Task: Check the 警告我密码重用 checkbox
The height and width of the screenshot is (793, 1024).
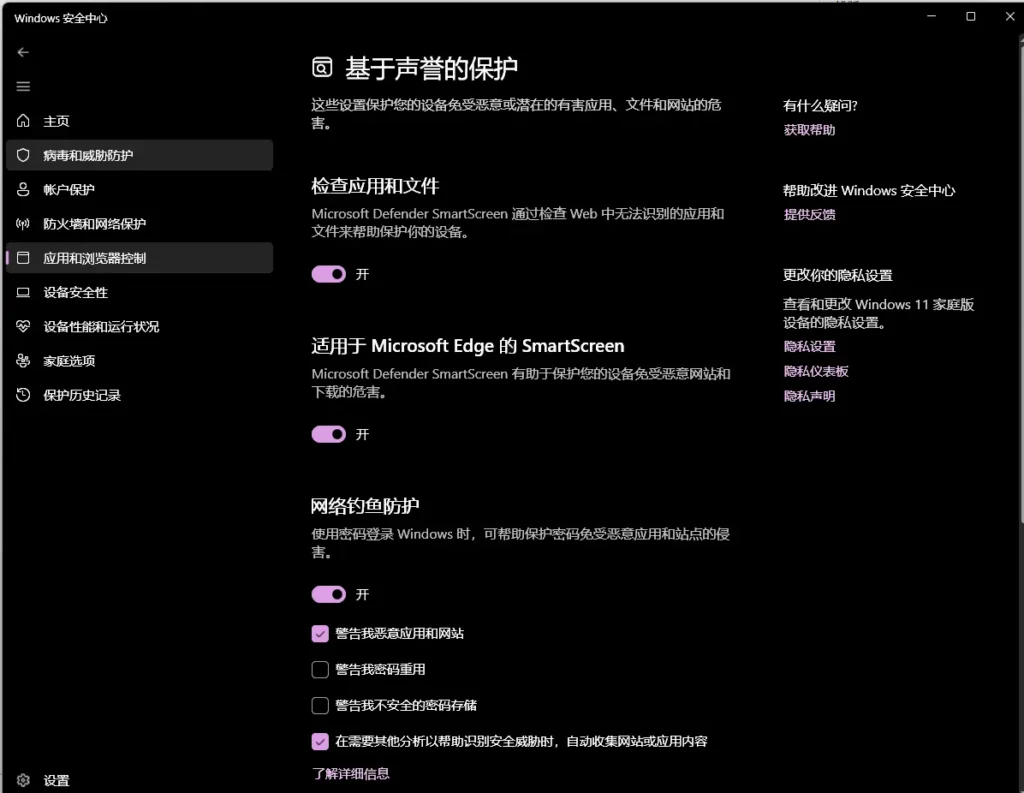Action: click(x=320, y=670)
